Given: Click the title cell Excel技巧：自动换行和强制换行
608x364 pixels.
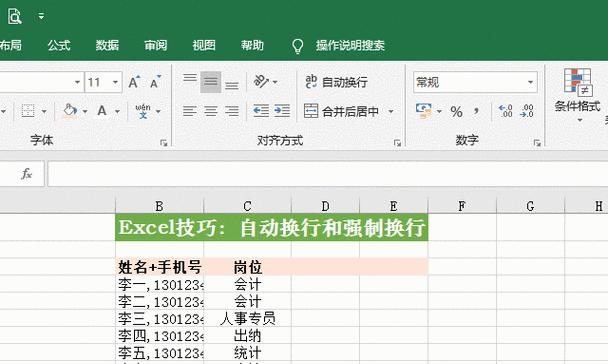Looking at the screenshot, I should pos(271,227).
